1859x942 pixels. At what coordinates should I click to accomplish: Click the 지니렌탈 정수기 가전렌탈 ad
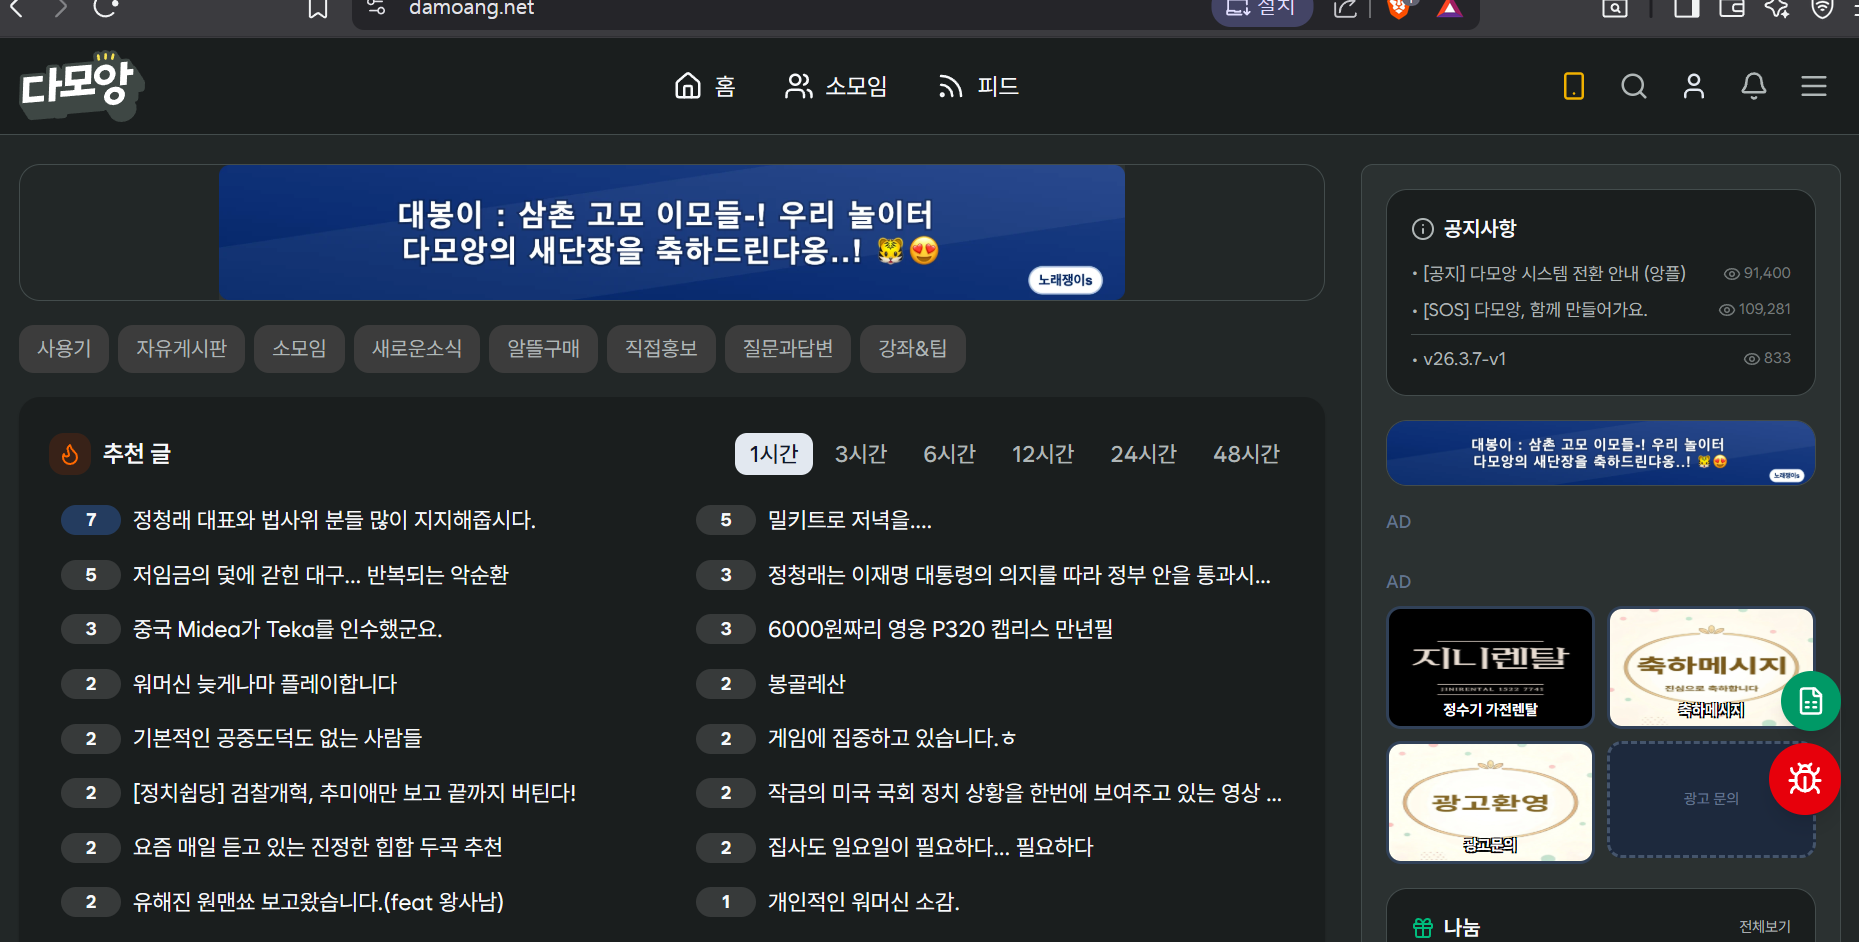click(1490, 667)
